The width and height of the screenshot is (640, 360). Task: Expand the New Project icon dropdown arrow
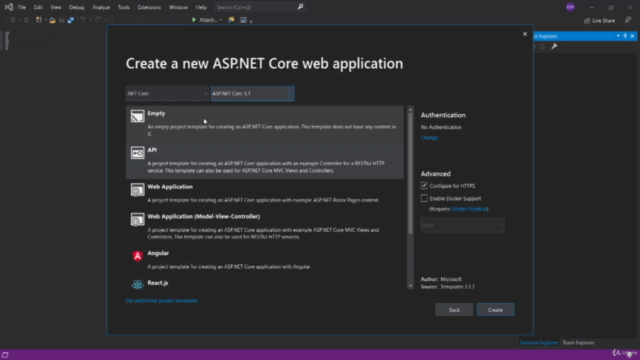[x=45, y=20]
